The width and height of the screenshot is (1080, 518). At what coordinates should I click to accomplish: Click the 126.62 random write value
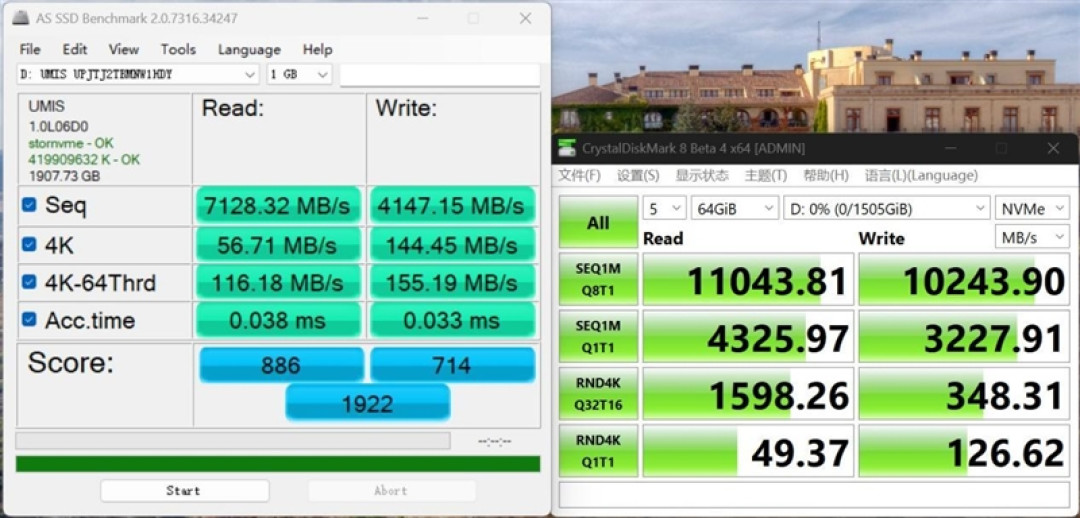click(964, 451)
